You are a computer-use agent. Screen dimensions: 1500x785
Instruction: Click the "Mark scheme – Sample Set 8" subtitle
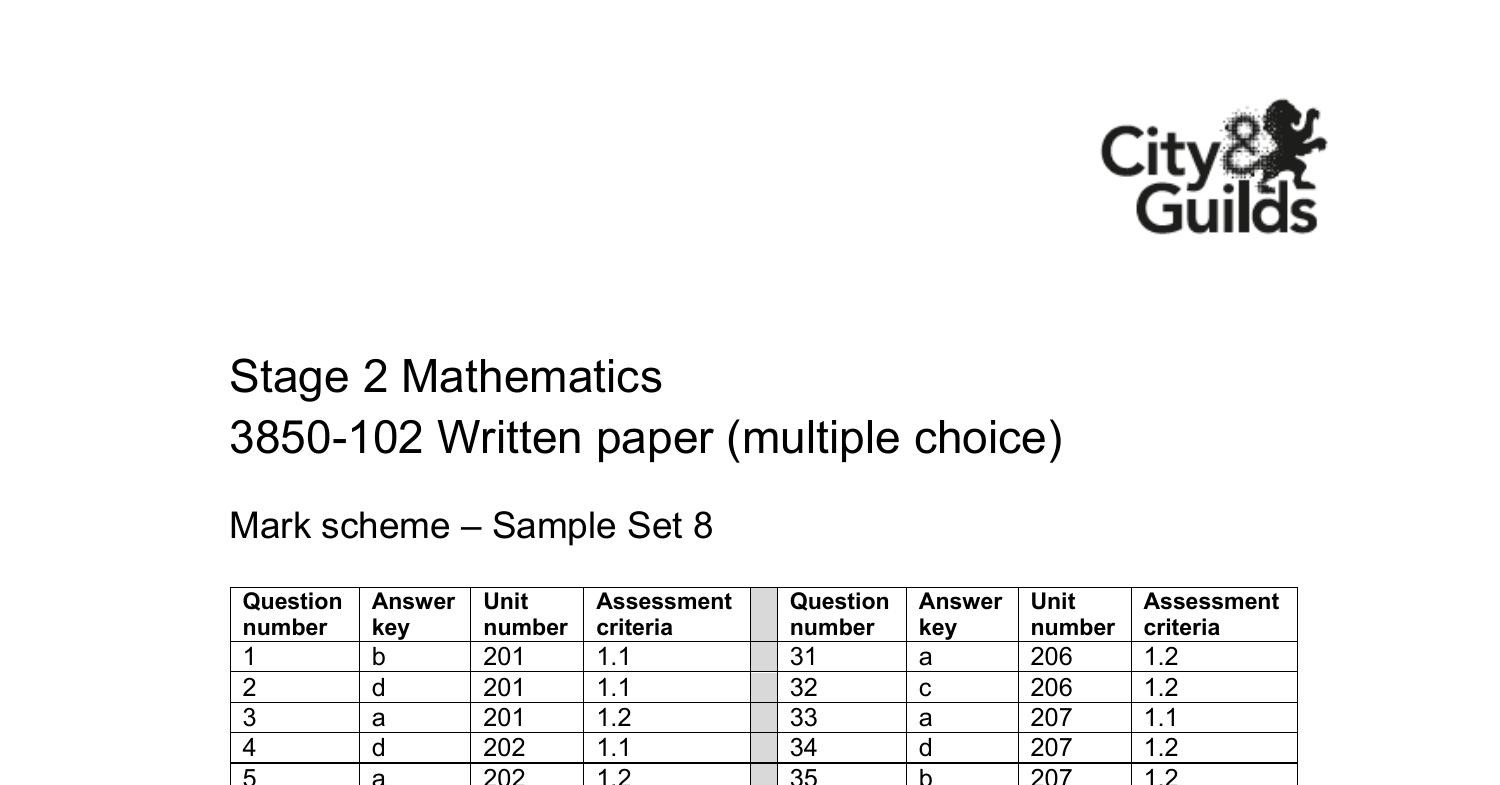pos(471,526)
